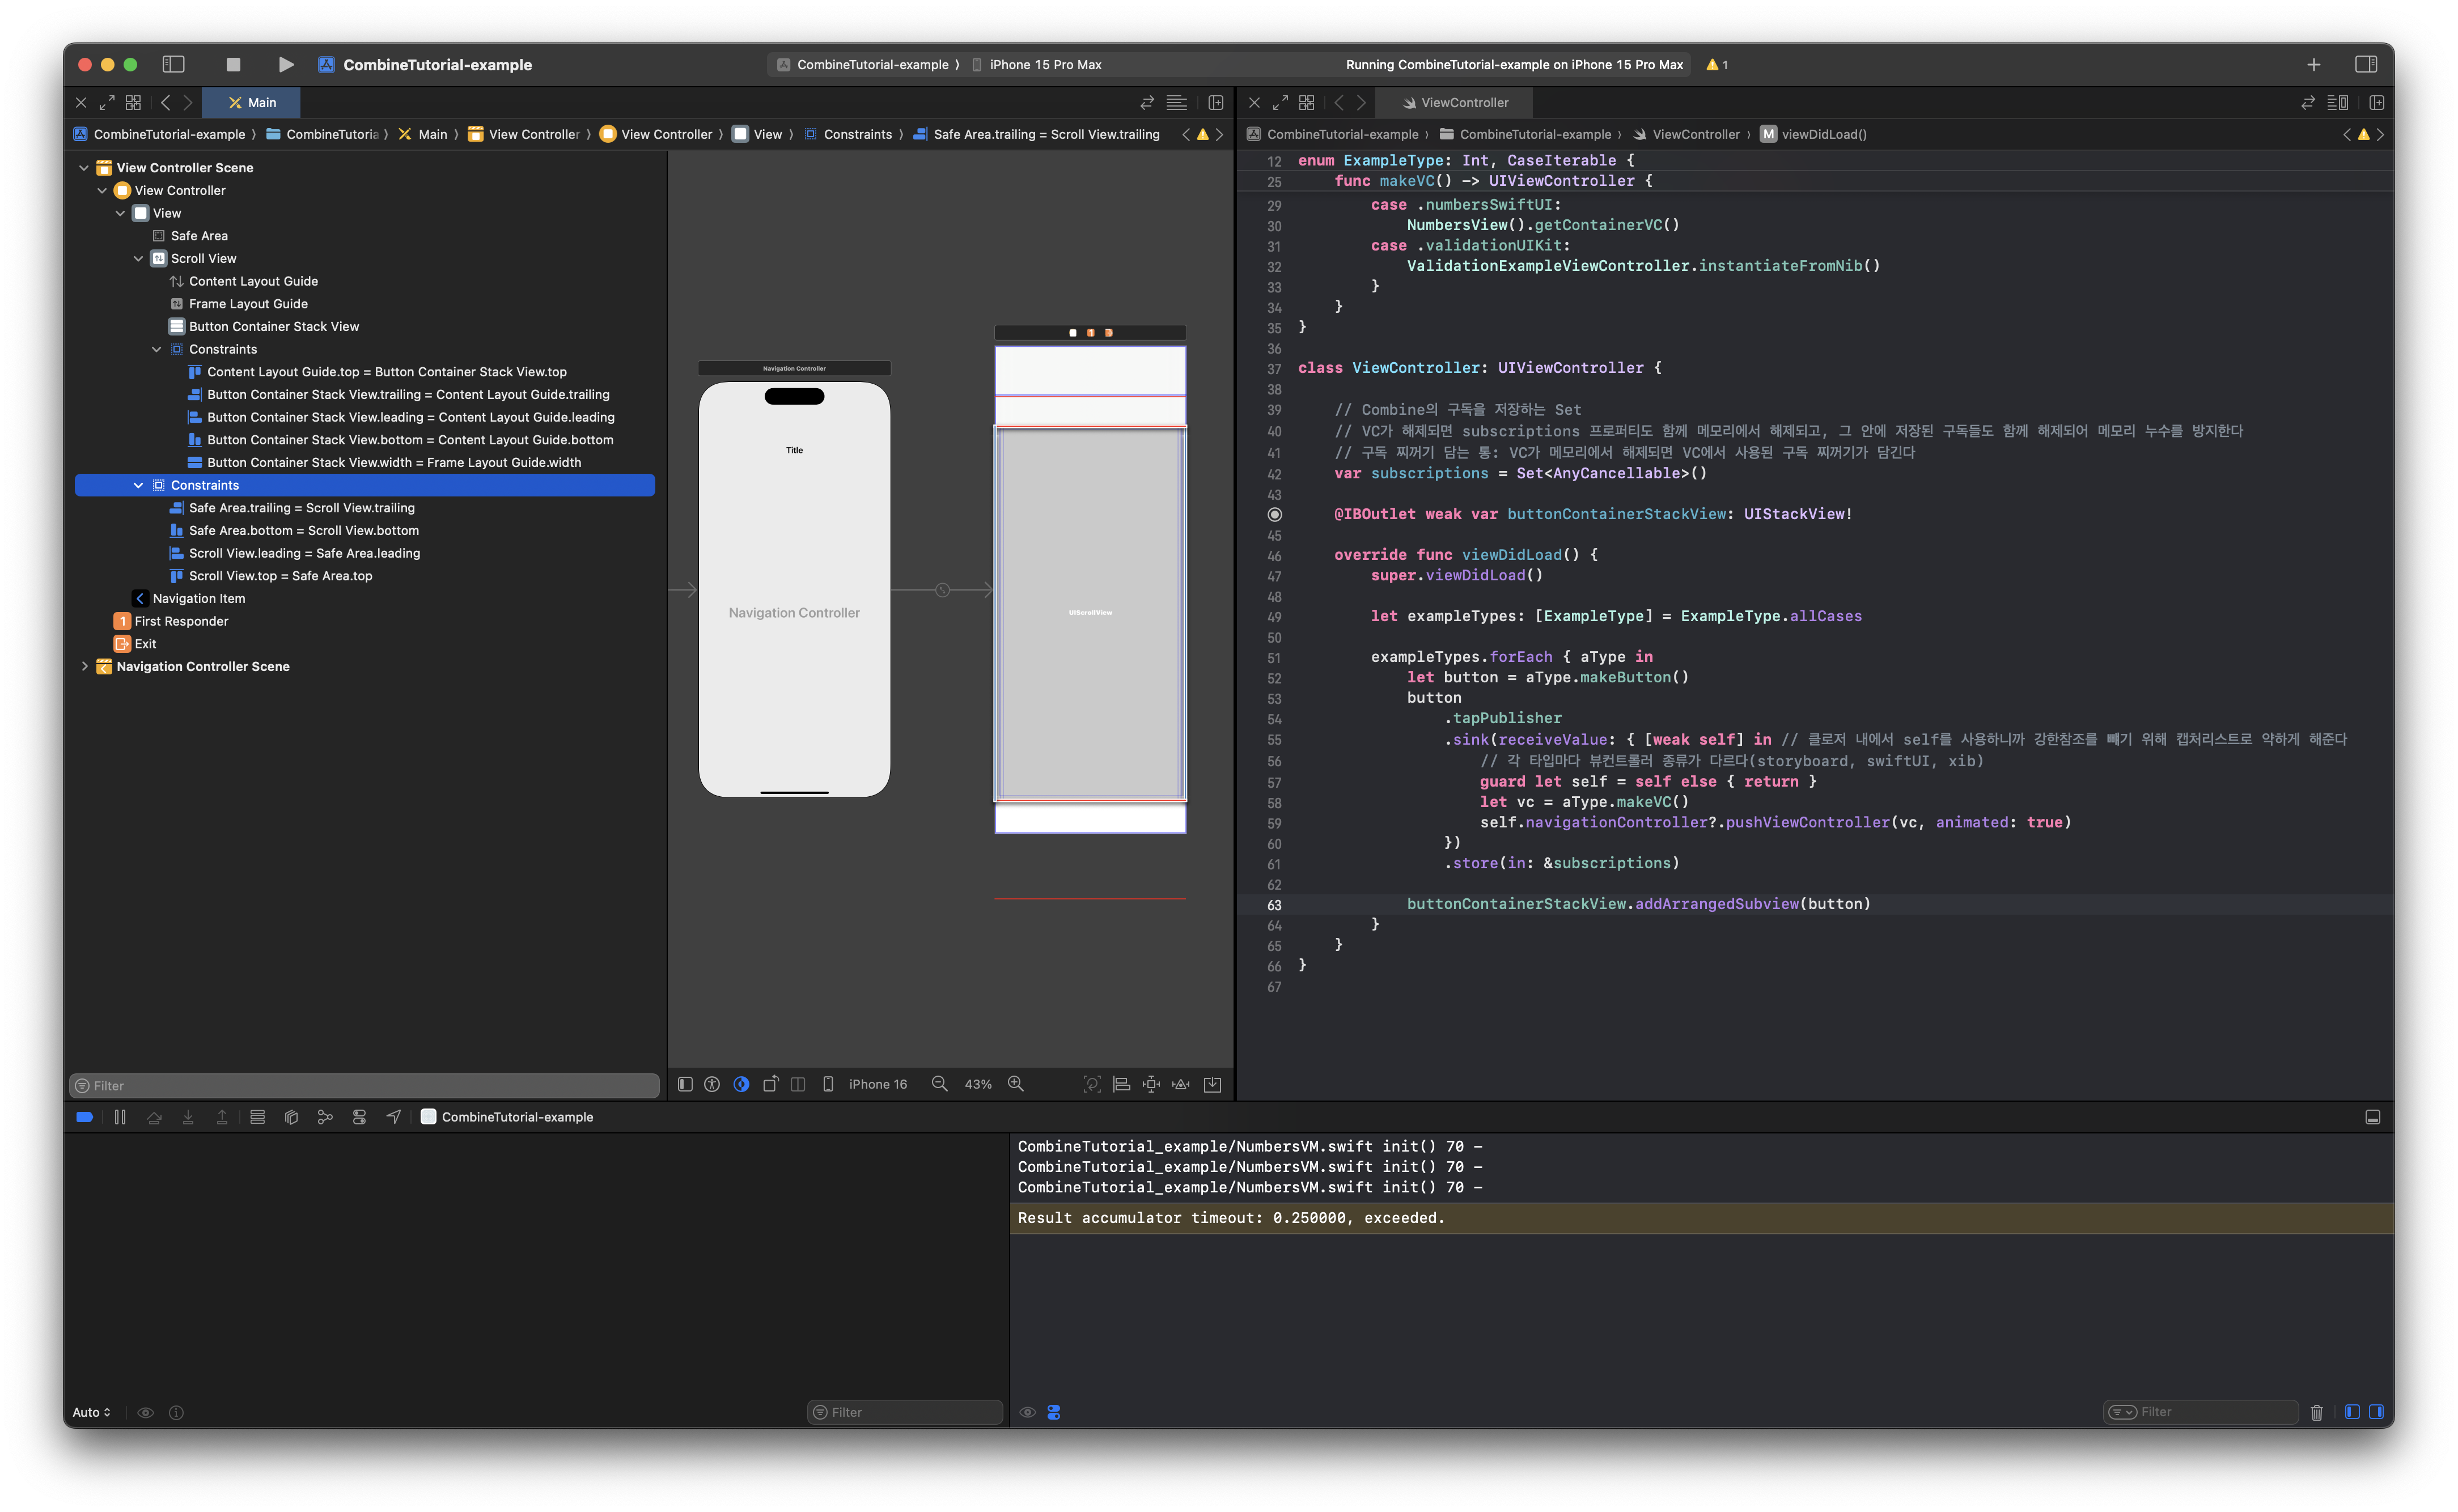Click the plus Library button in the toolbar
Screen dimensions: 2458x1512
point(2313,64)
